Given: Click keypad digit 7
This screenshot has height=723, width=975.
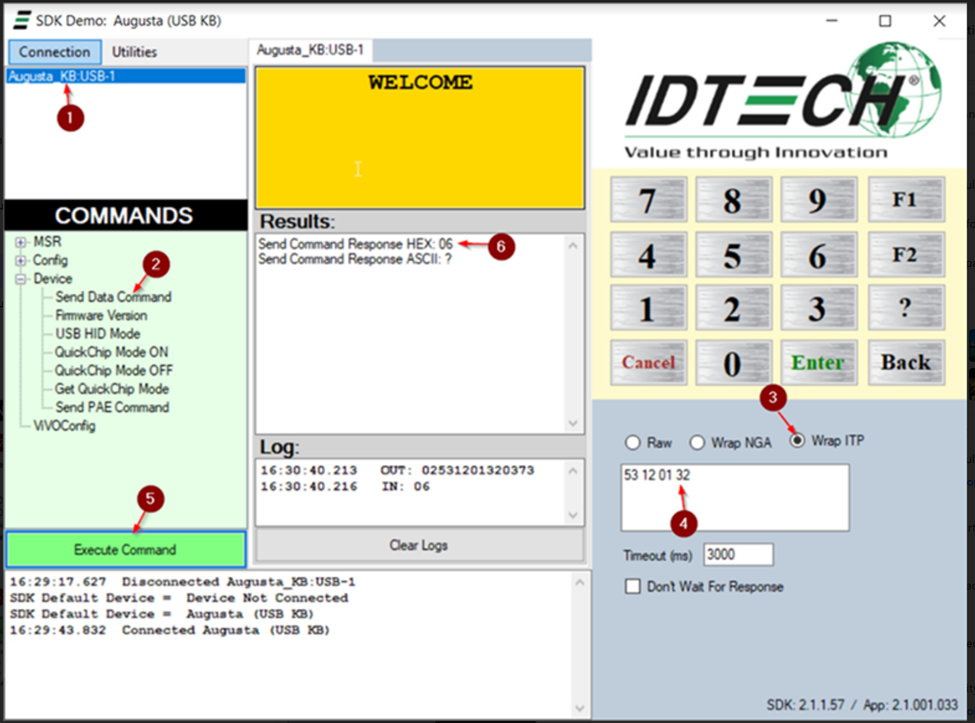Looking at the screenshot, I should (x=649, y=200).
